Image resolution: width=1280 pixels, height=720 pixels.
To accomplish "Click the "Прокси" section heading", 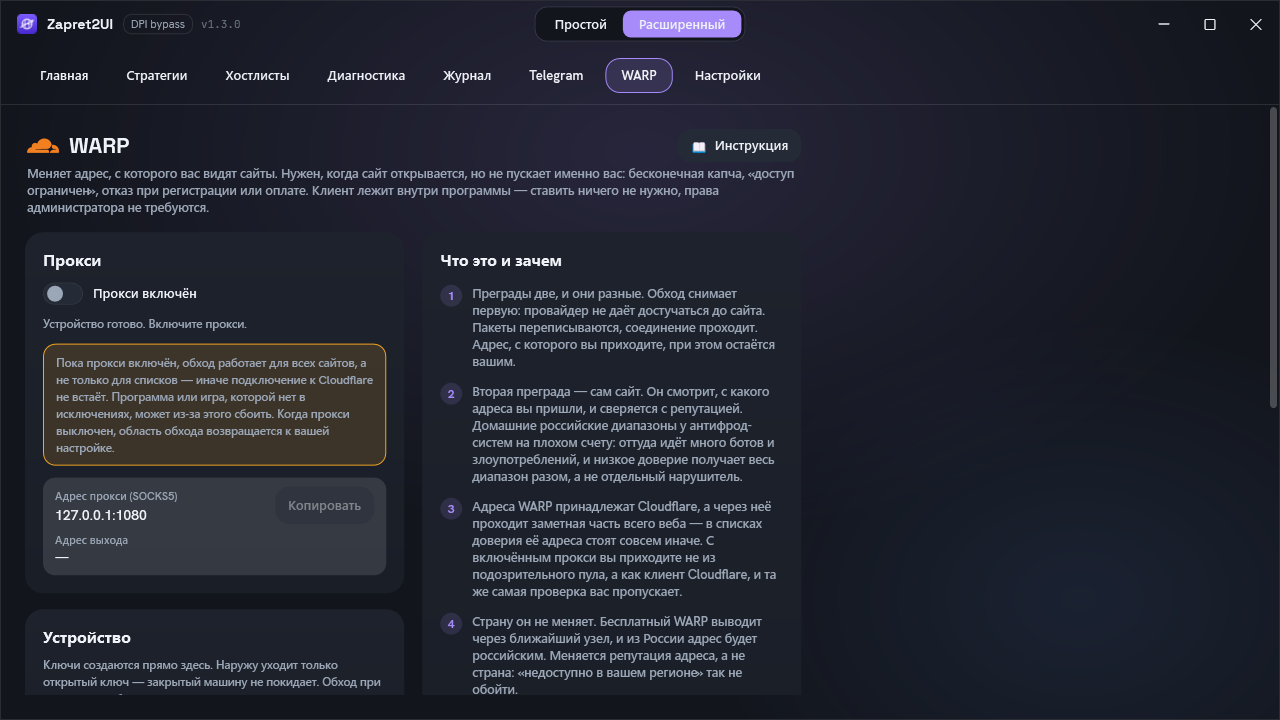I will (x=72, y=261).
